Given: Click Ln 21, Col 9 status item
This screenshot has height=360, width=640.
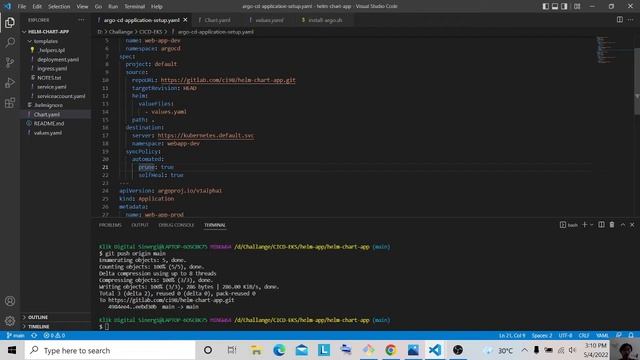Looking at the screenshot, I should 512,336.
